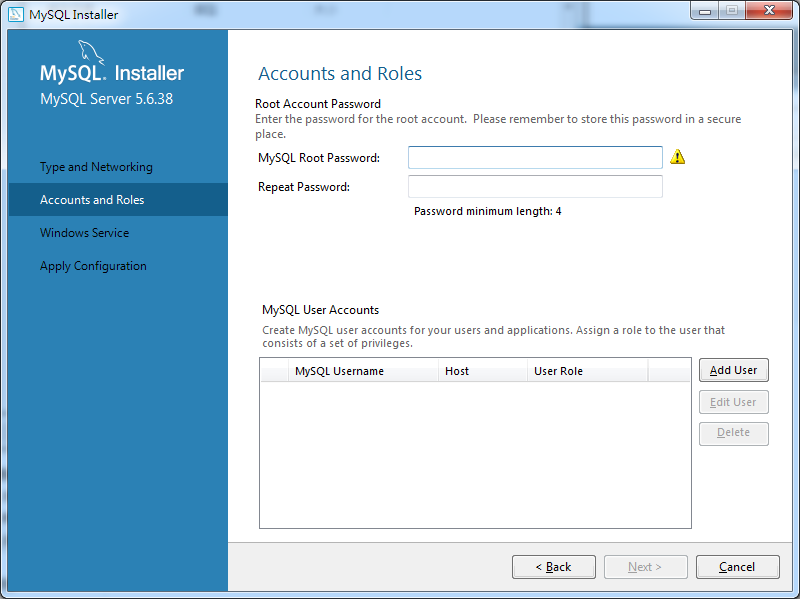The image size is (800, 599).
Task: Open the Apply Configuration step
Action: (93, 266)
